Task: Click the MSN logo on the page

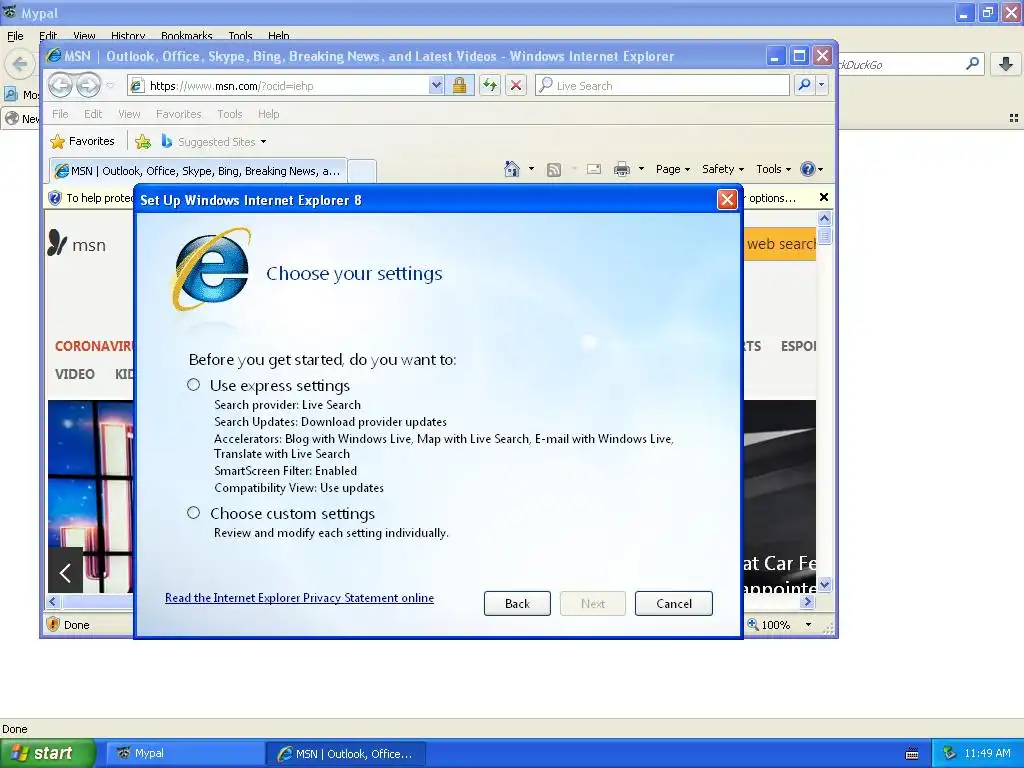Action: (77, 244)
